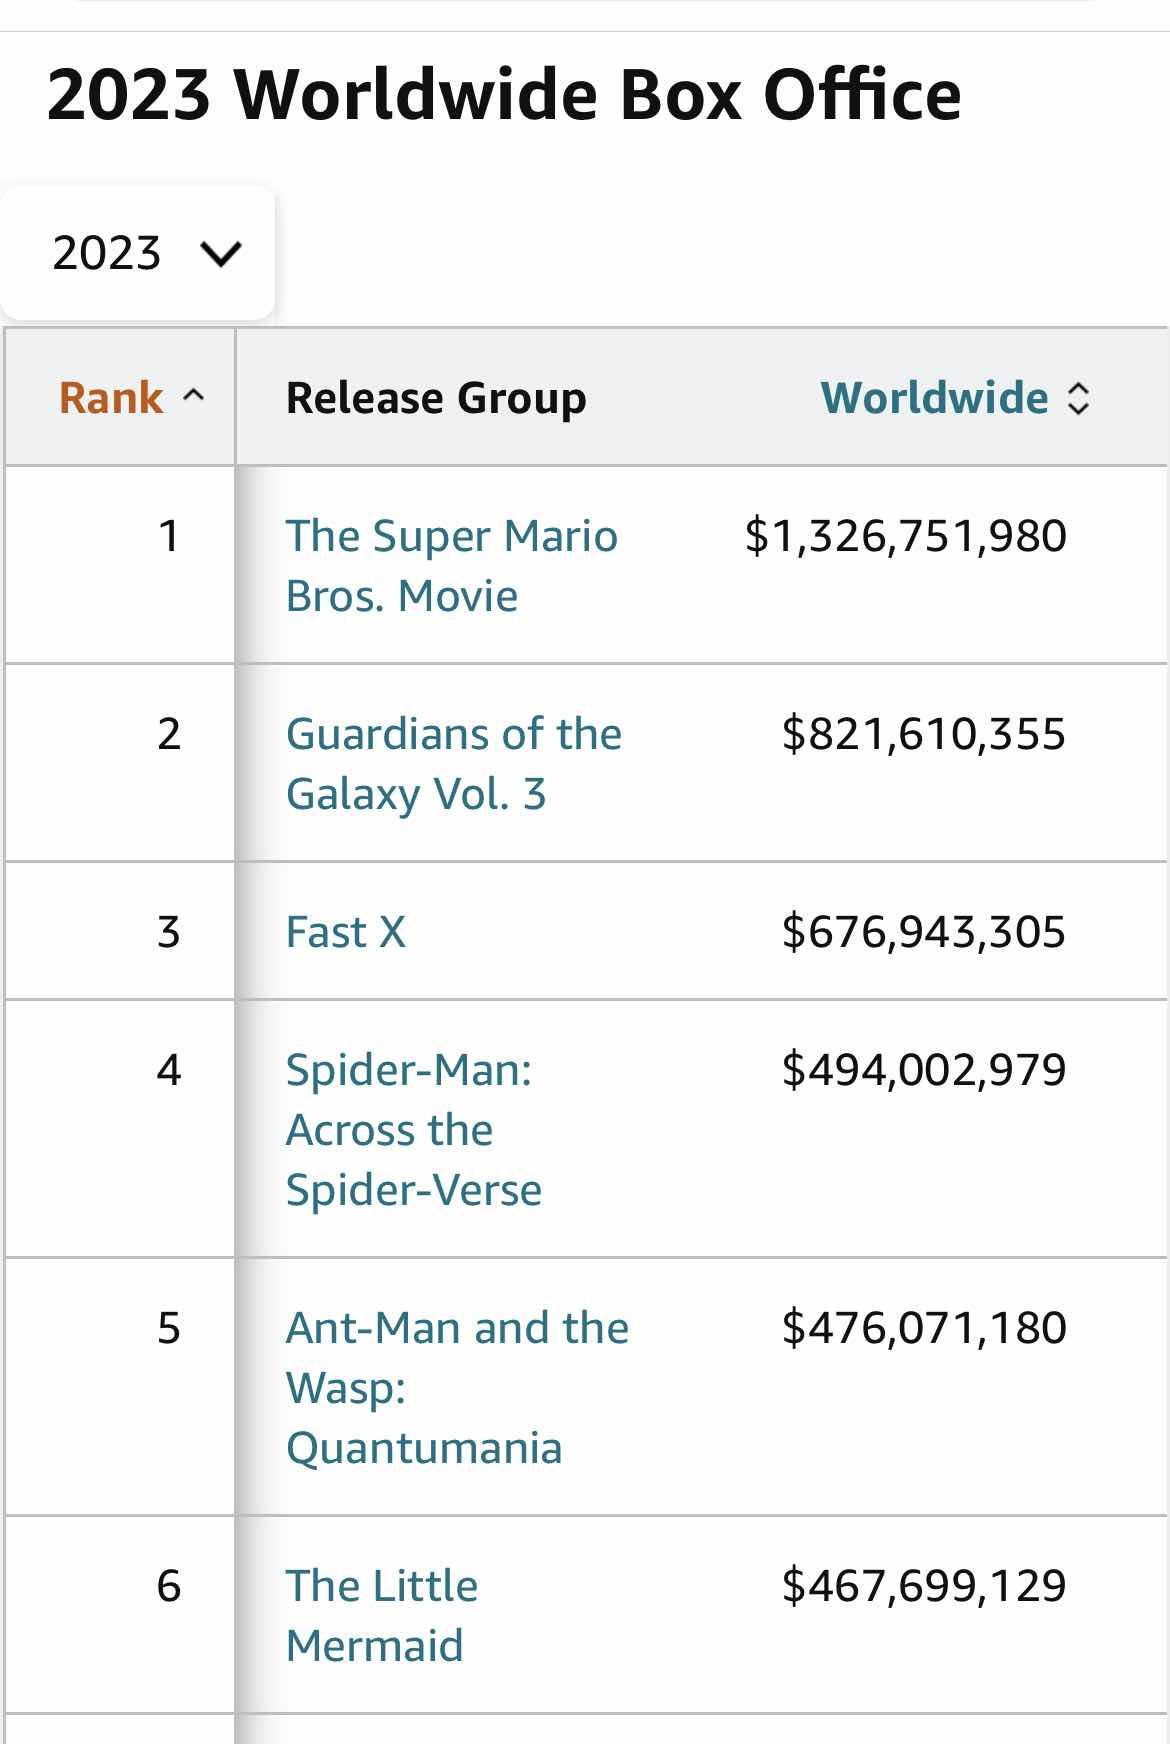Open The Super Mario Bros. Movie link
This screenshot has height=1744, width=1170.
pos(451,566)
